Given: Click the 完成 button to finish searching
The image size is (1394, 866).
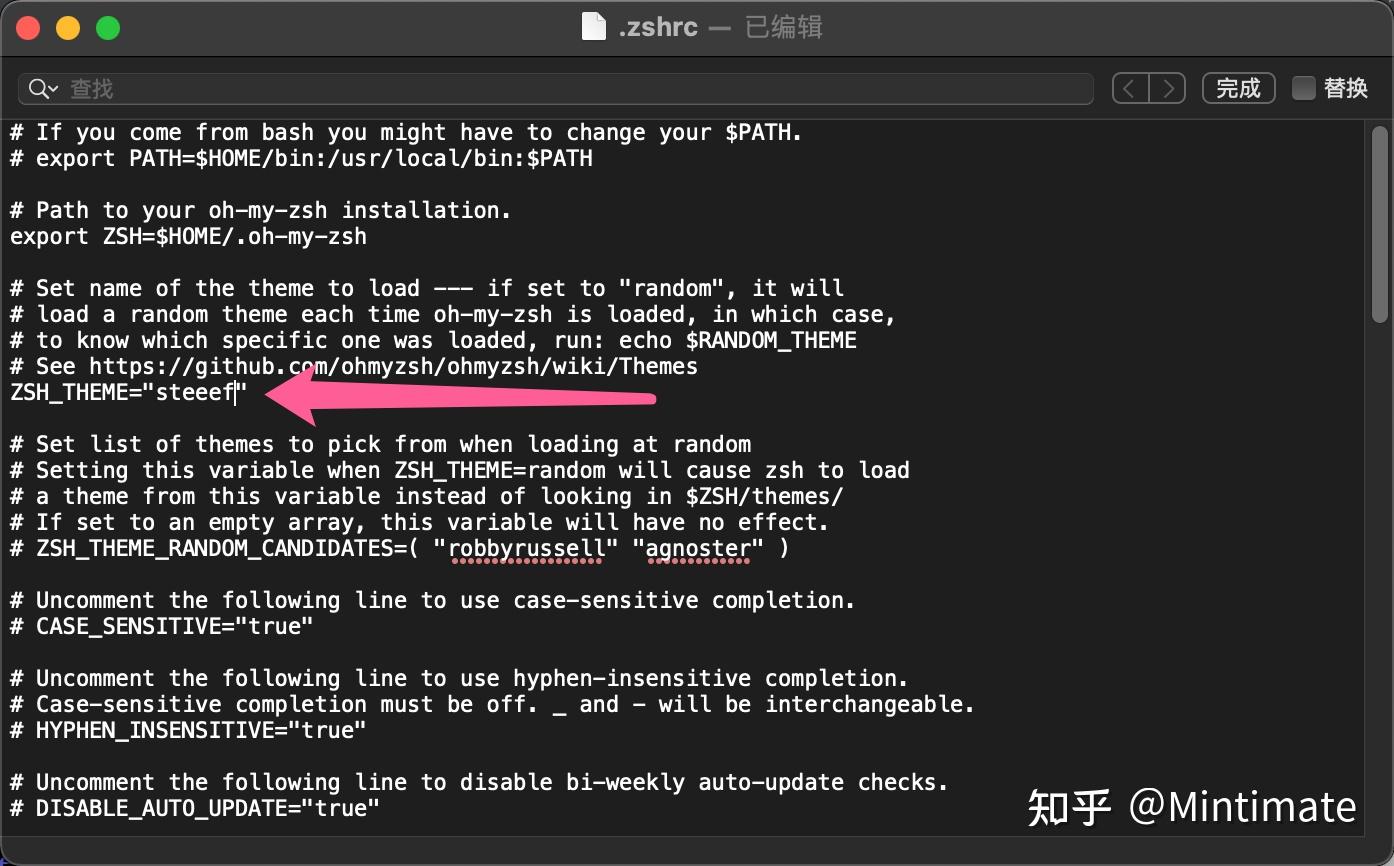Looking at the screenshot, I should 1238,88.
